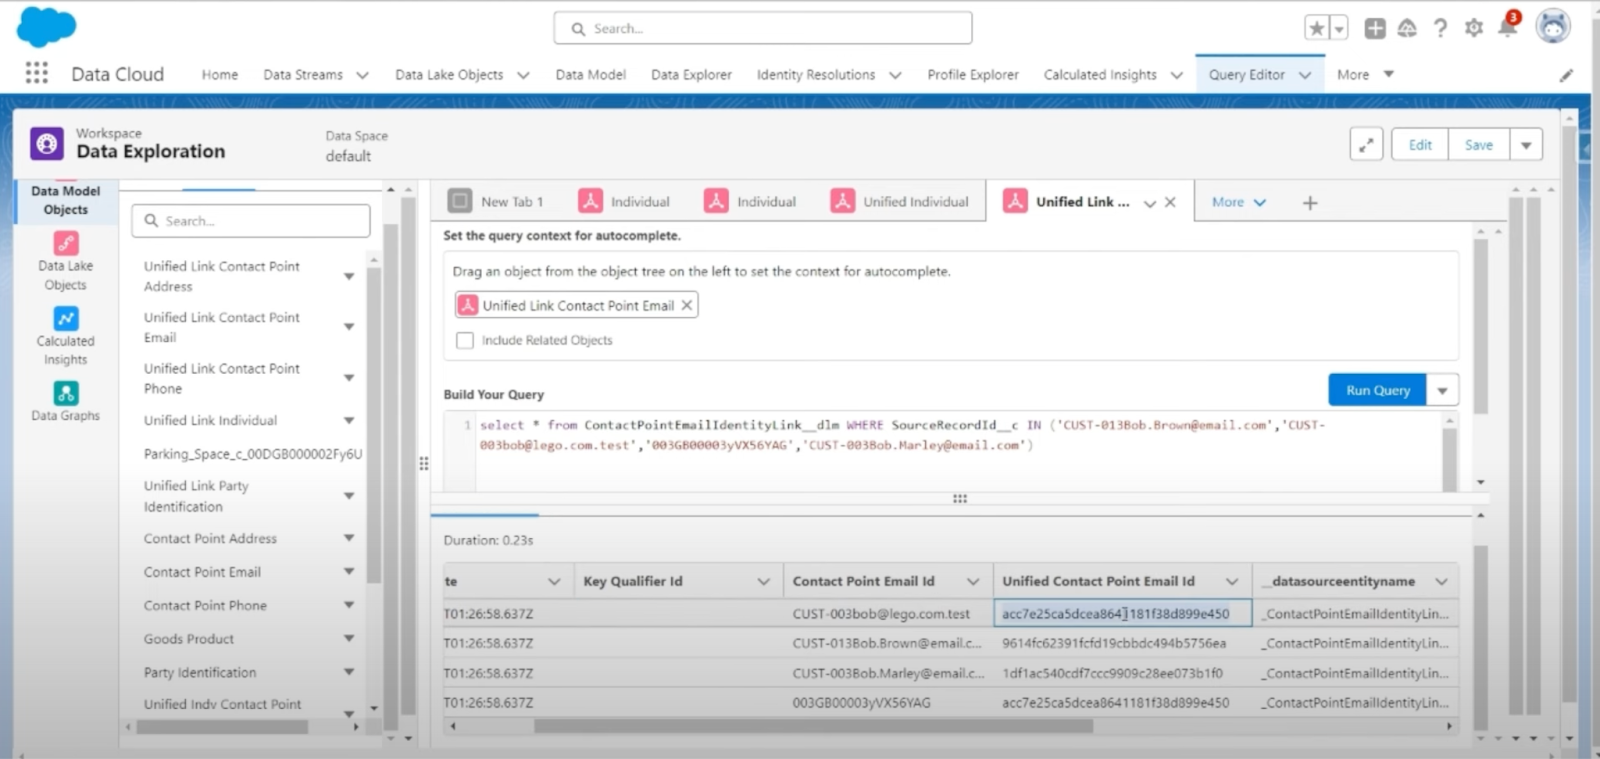Click Run Query button
1600x759 pixels.
(1378, 390)
